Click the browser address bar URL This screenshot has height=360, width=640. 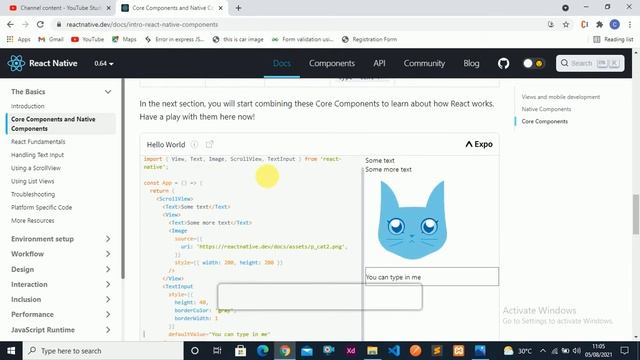142,24
